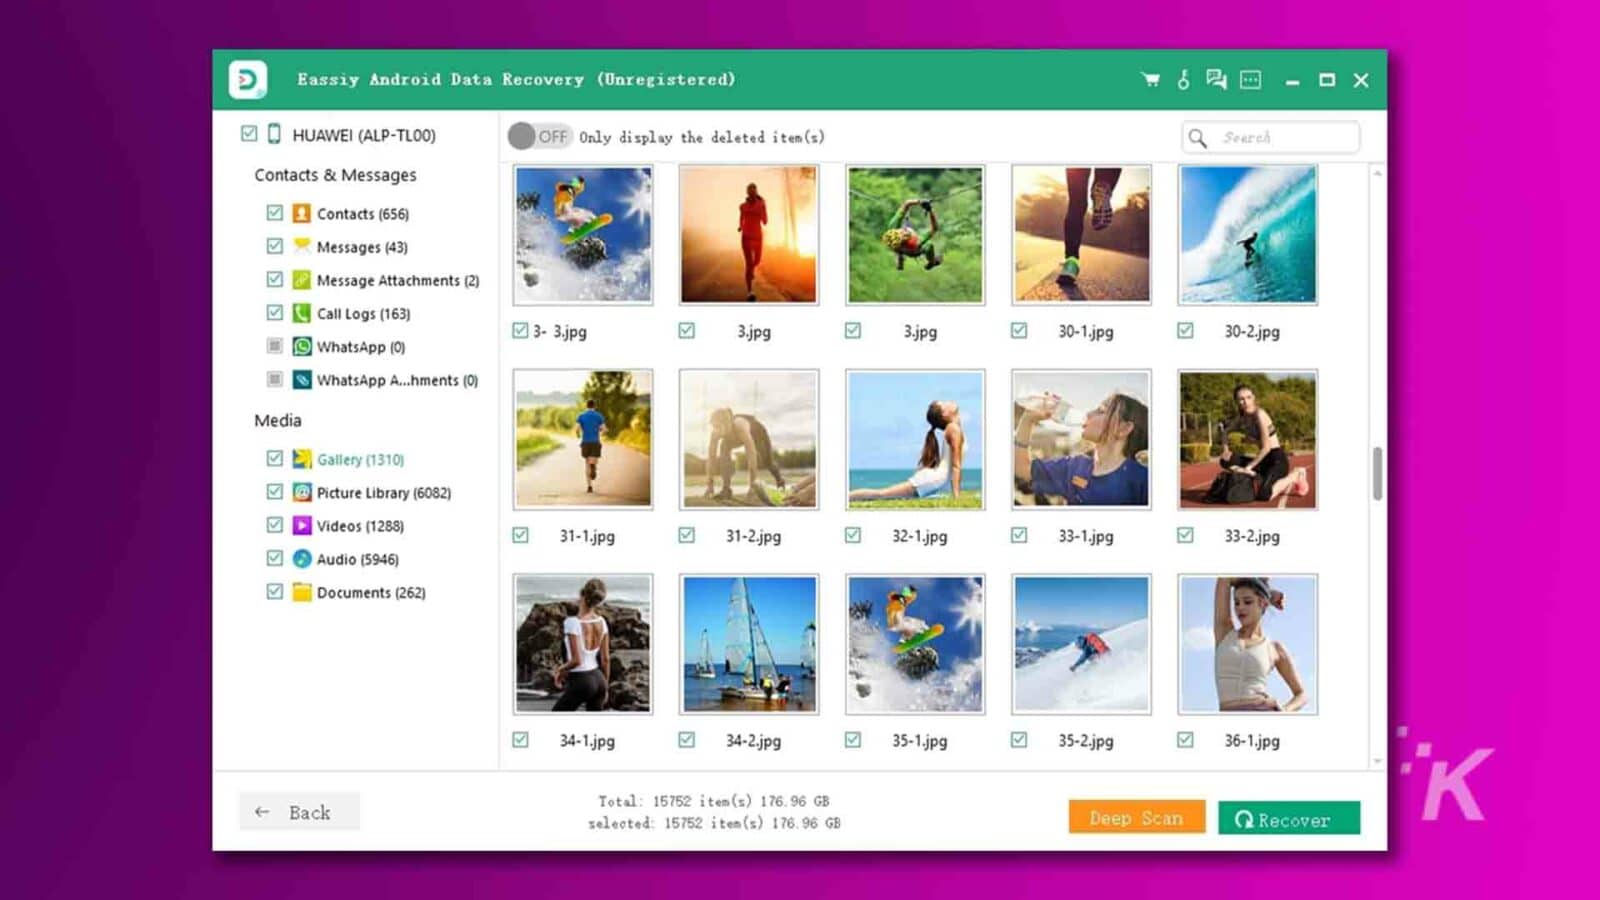Click the '31-2.jpg' file name

(753, 536)
